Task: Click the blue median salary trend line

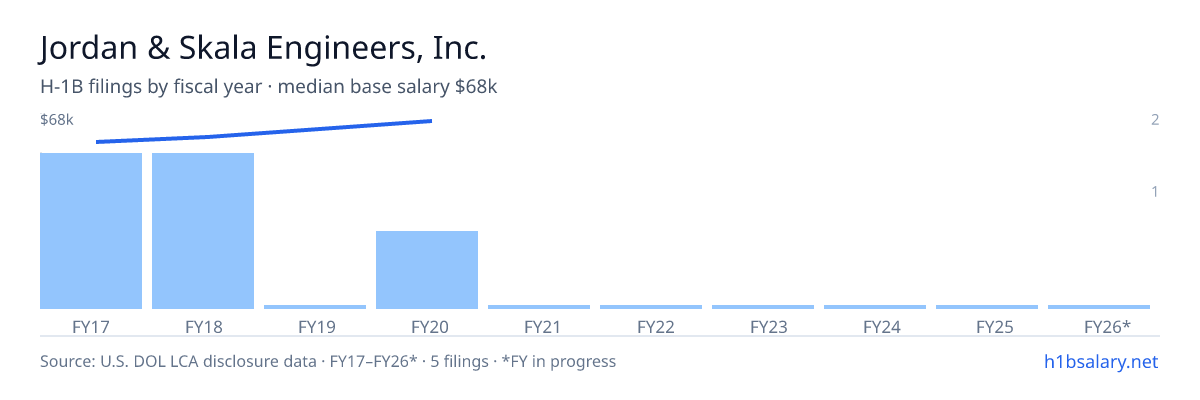Action: (264, 131)
